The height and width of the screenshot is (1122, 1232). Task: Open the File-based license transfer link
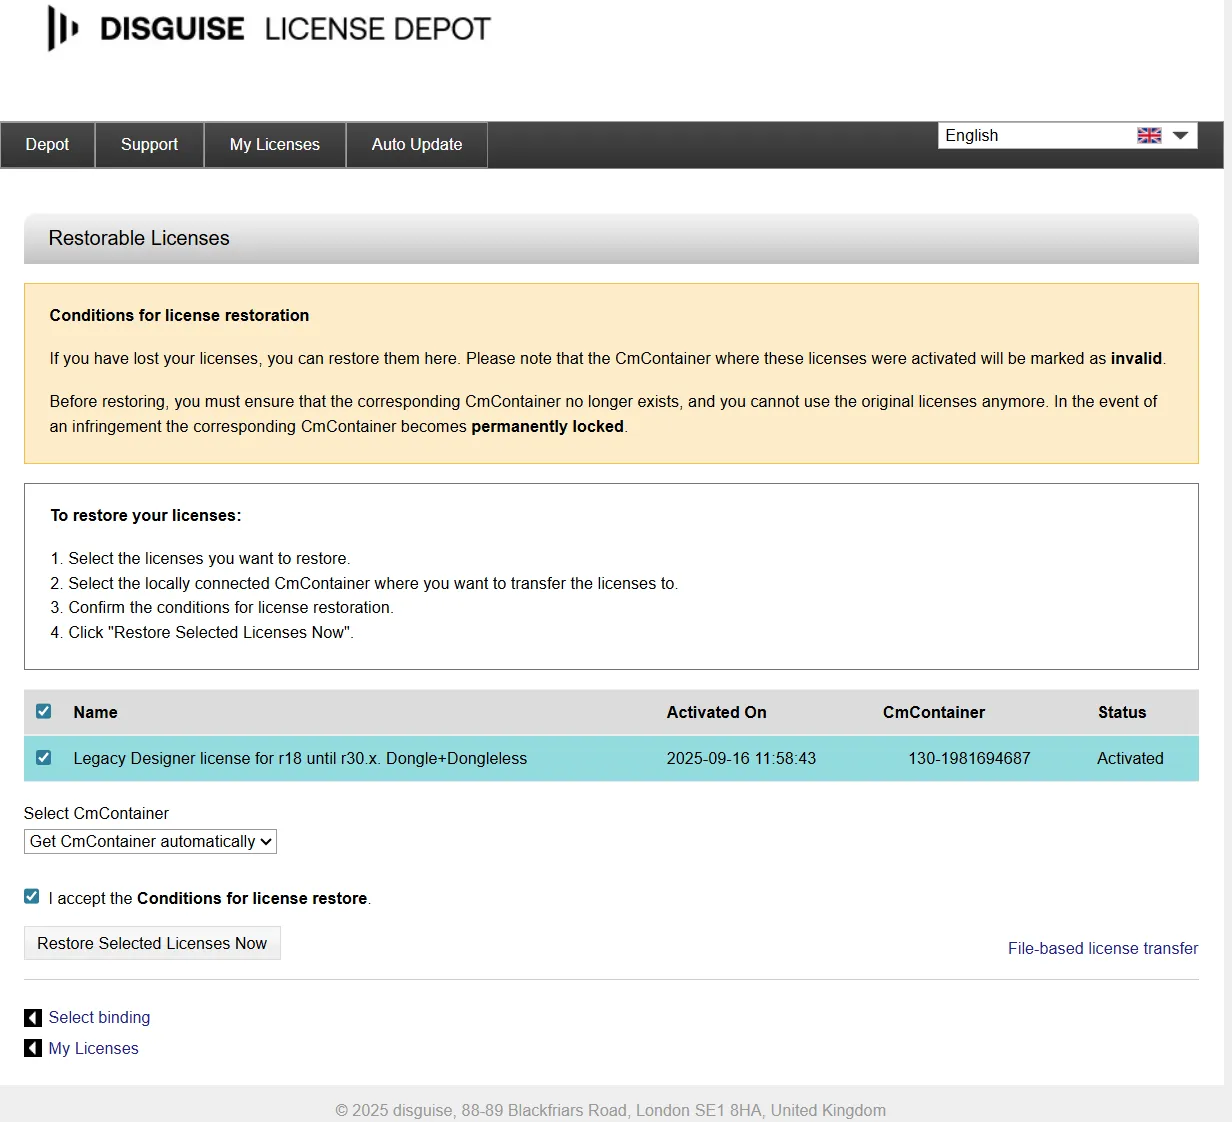(1103, 948)
